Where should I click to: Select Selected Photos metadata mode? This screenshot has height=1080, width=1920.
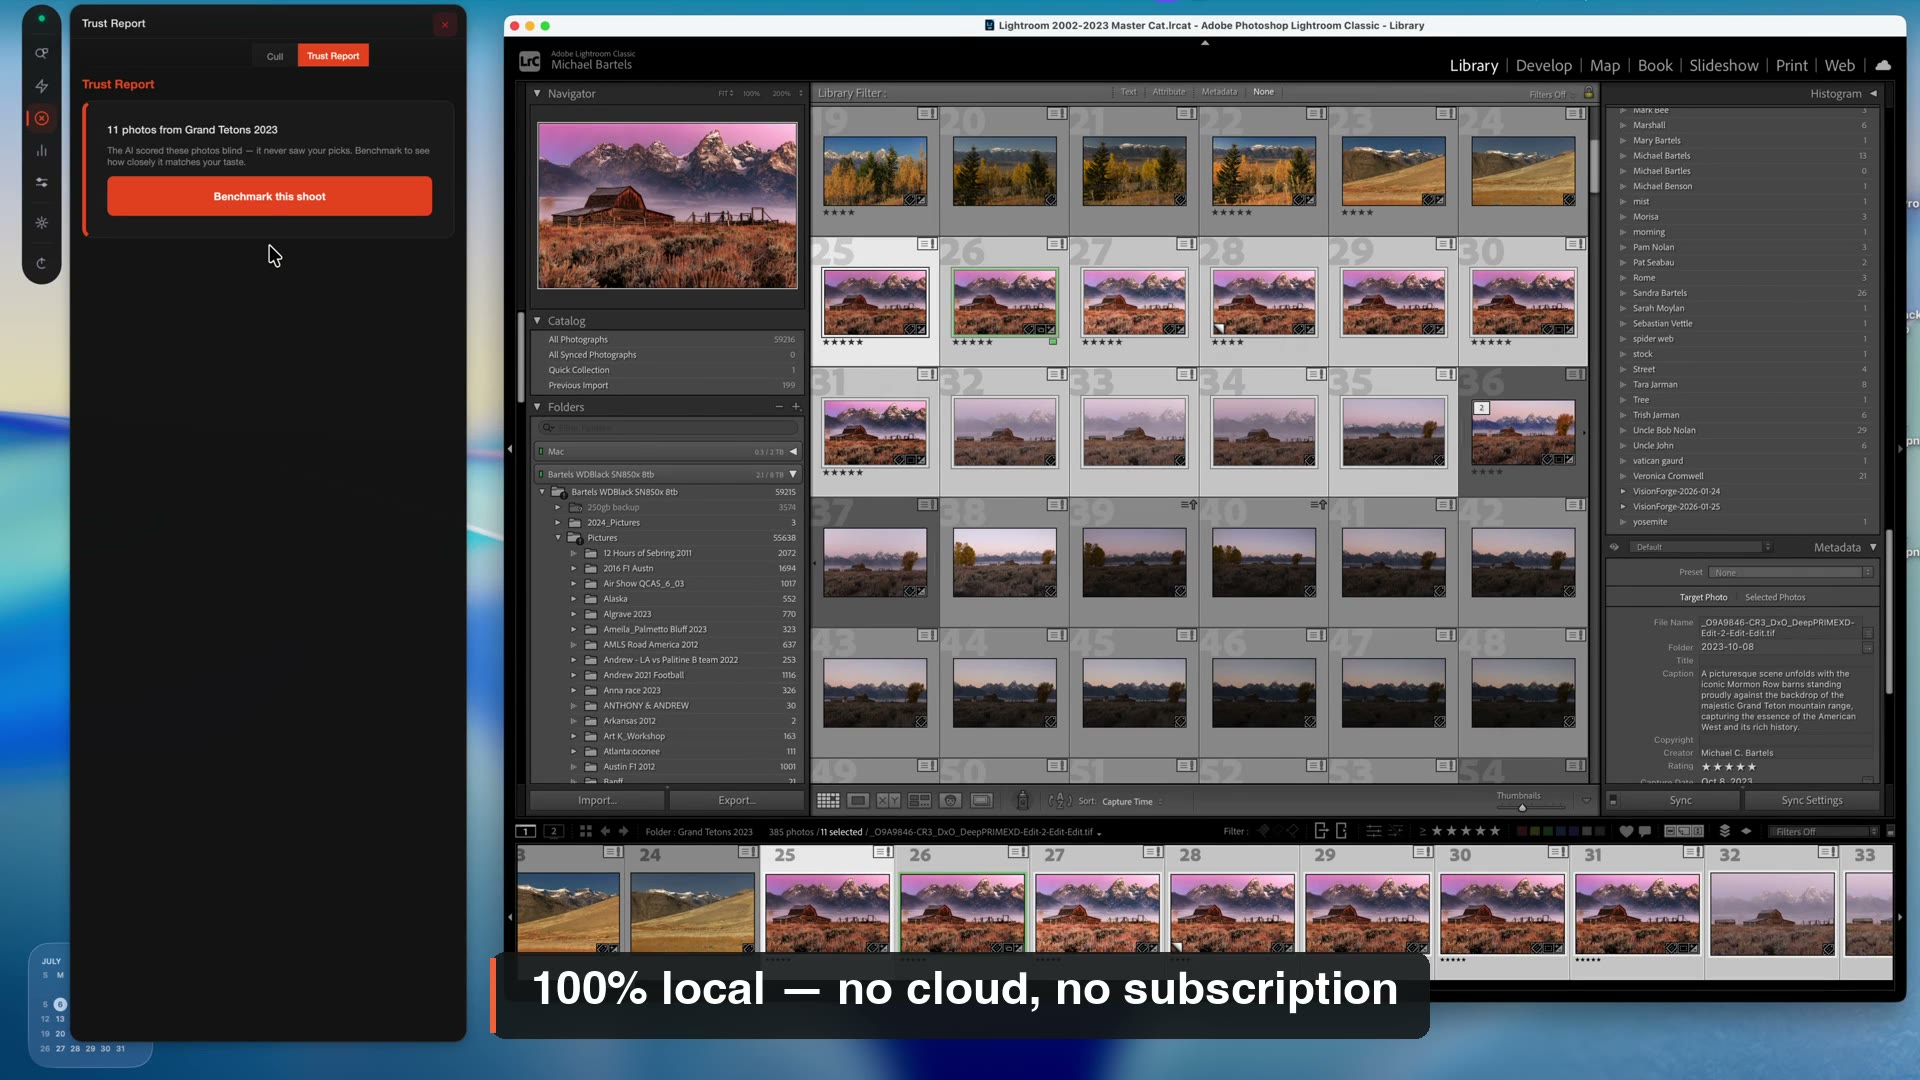click(x=1775, y=597)
